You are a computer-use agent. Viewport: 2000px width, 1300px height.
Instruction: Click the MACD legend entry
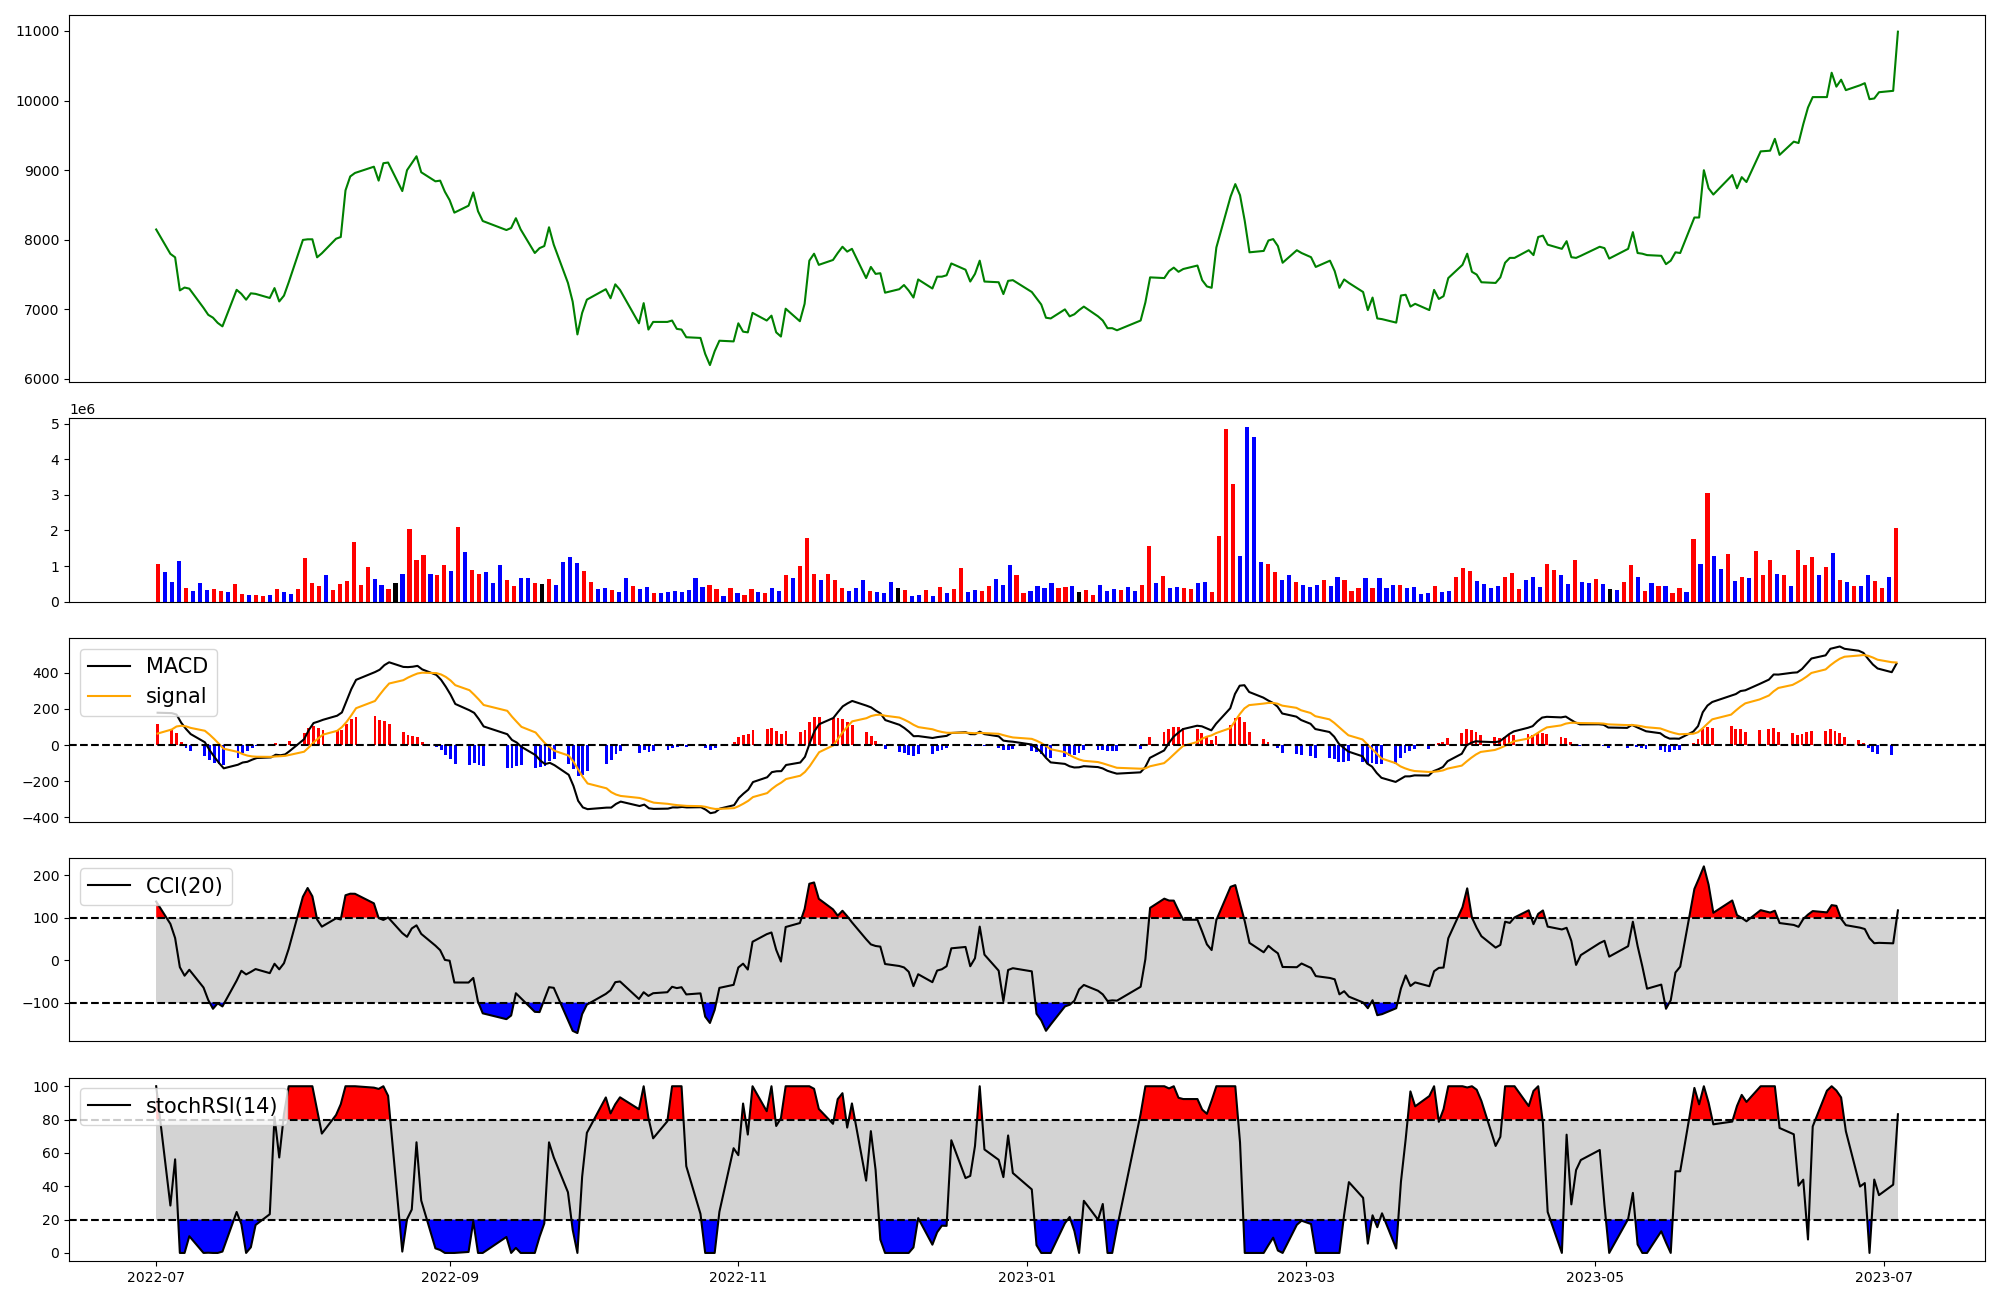176,666
